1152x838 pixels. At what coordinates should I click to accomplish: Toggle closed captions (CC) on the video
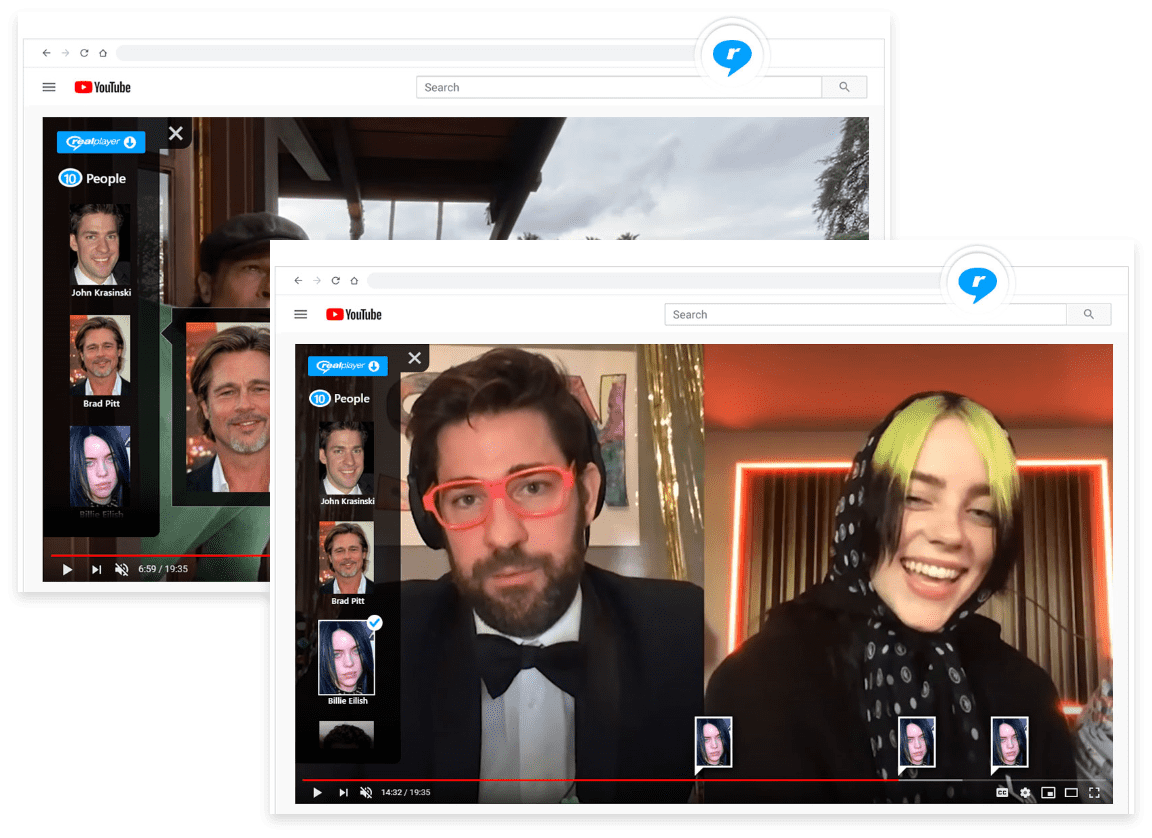click(x=1002, y=792)
